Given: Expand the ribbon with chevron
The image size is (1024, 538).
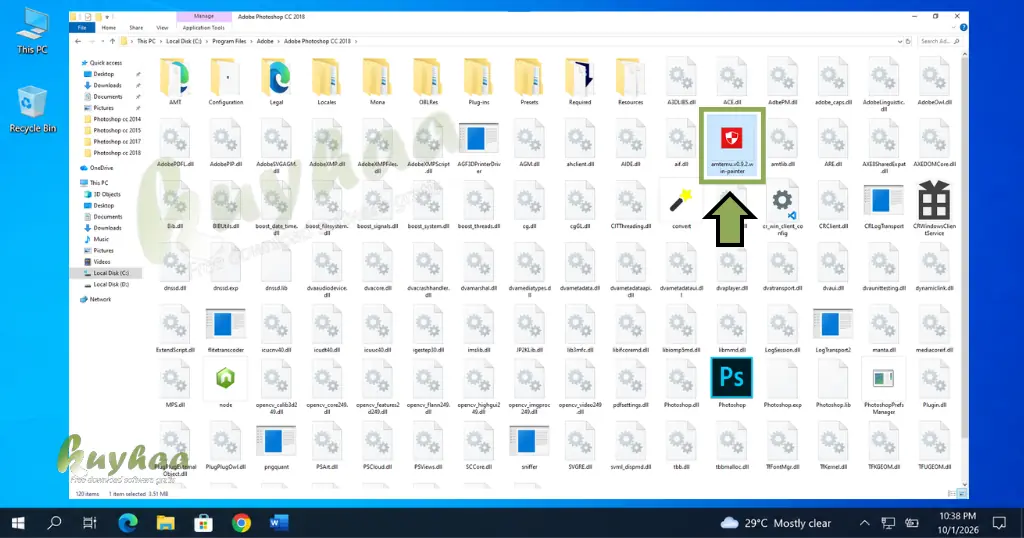Looking at the screenshot, I should click(x=955, y=27).
